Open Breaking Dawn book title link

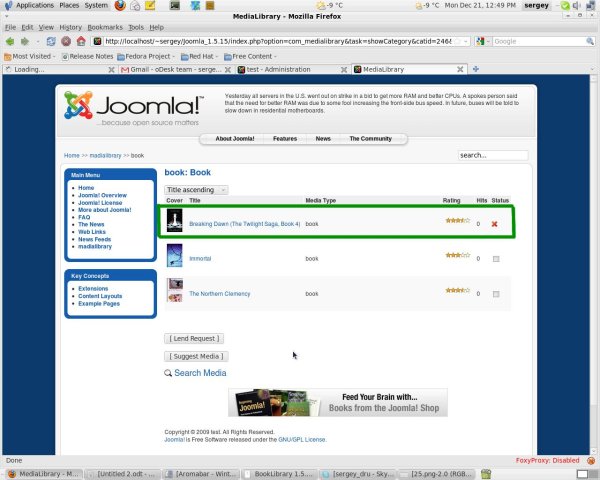pos(245,224)
